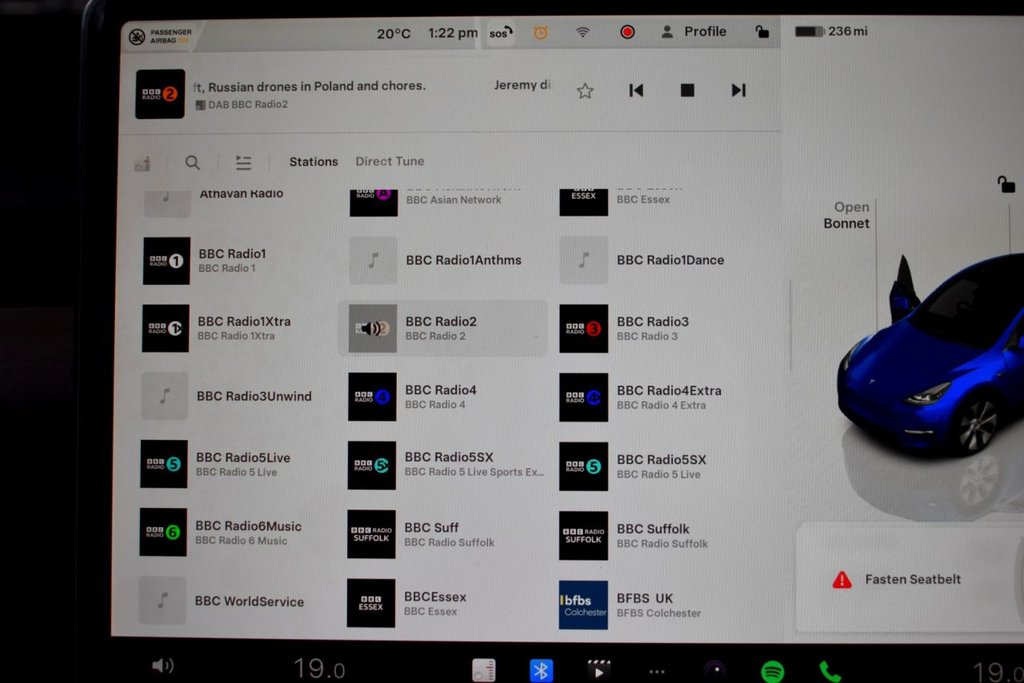Viewport: 1024px width, 683px height.
Task: Click the station list scrollbar
Action: click(790, 326)
